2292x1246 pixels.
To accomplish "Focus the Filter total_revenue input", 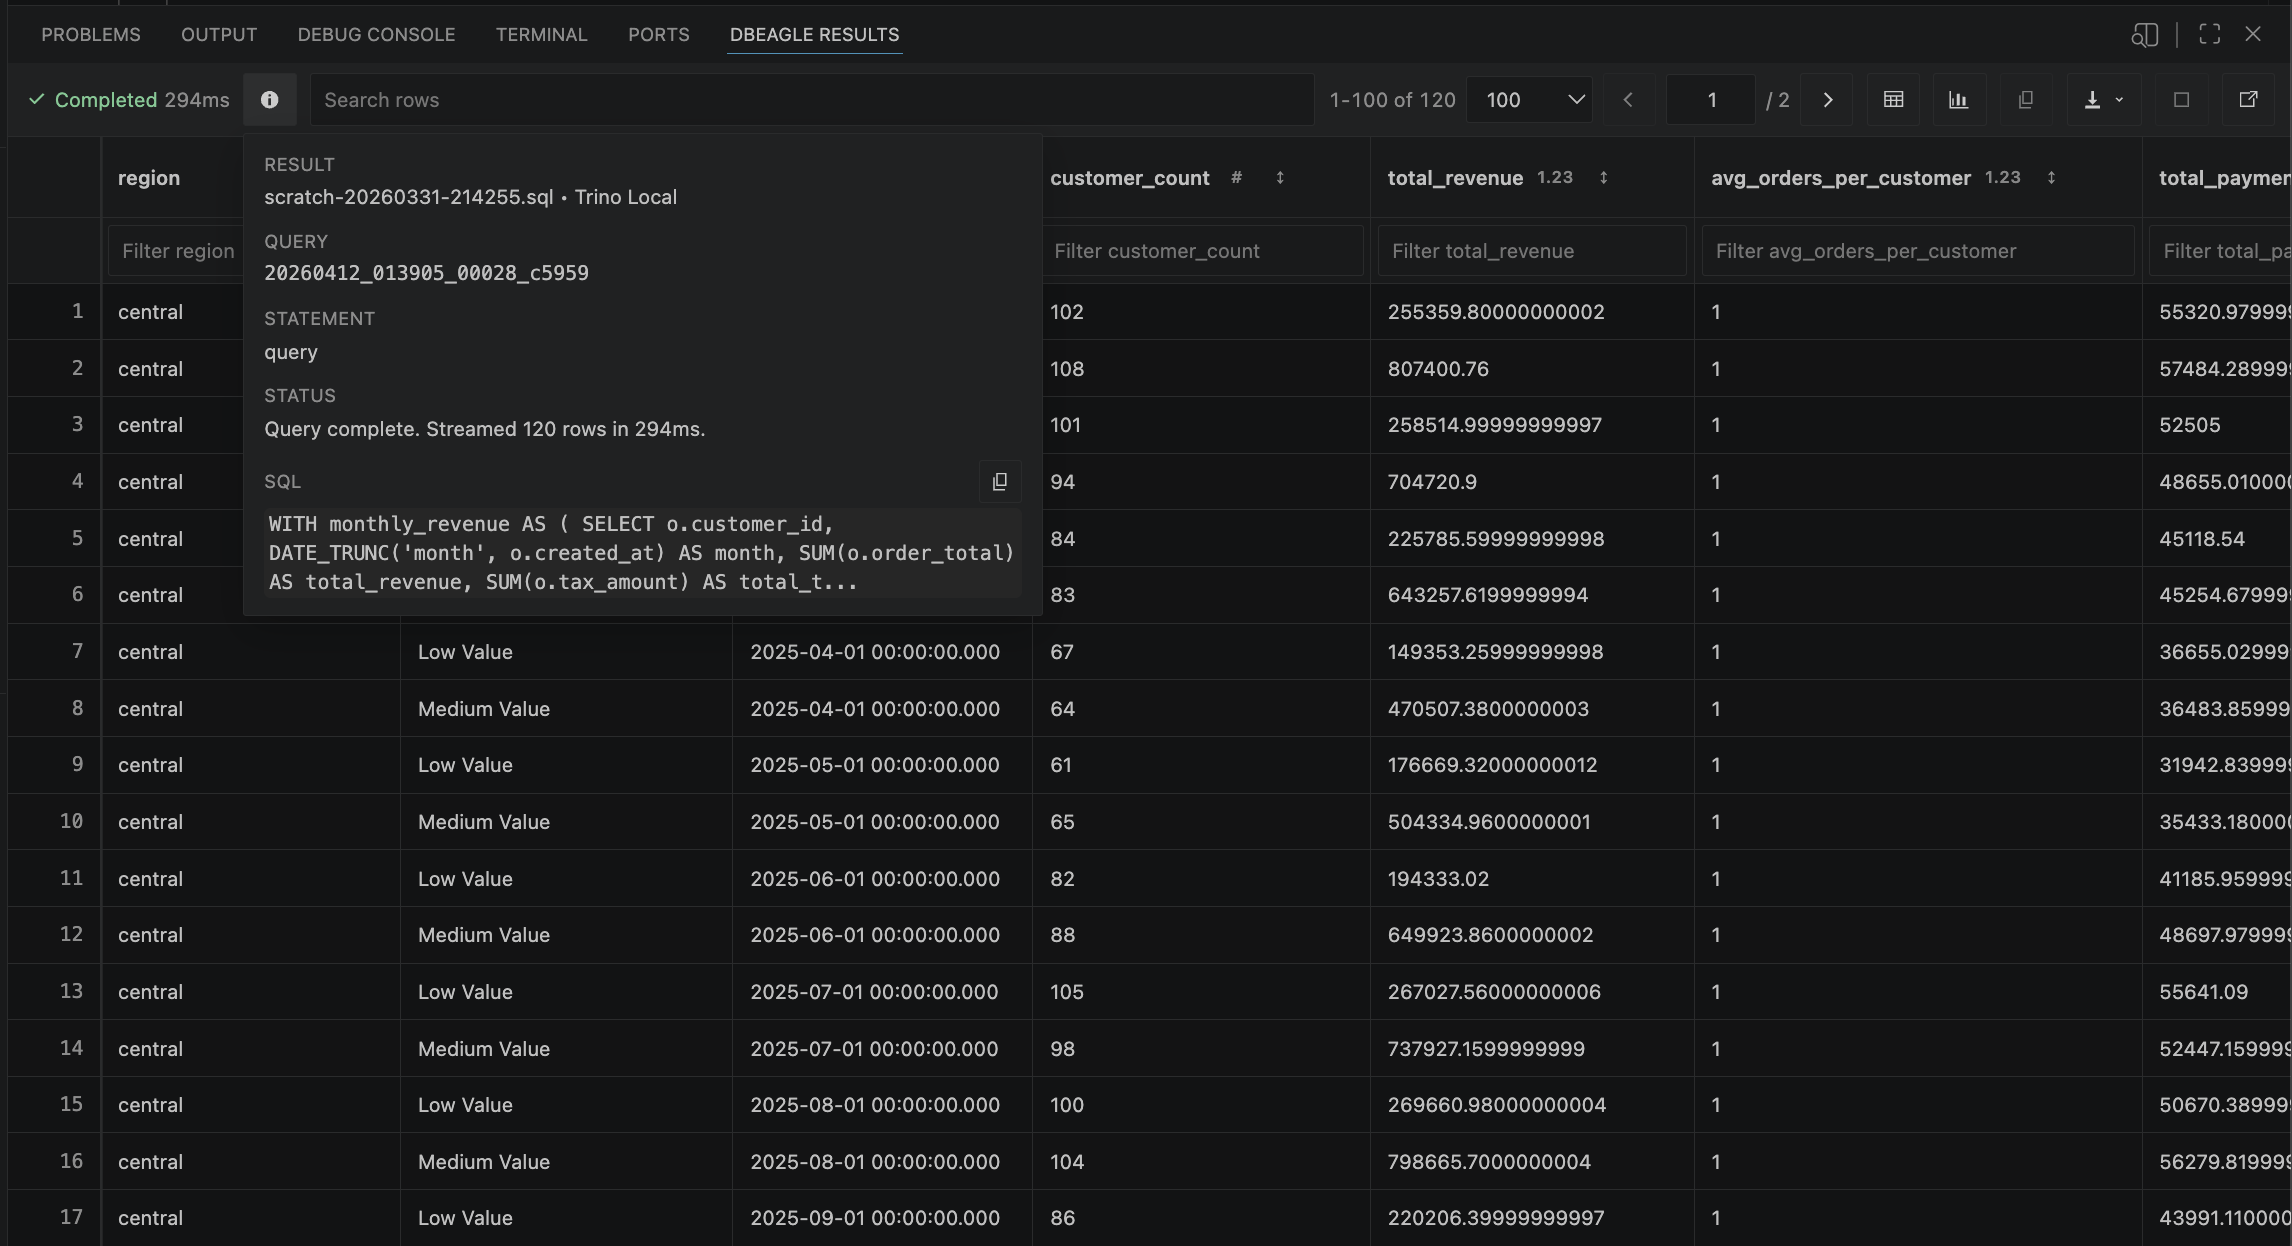I will [1531, 251].
